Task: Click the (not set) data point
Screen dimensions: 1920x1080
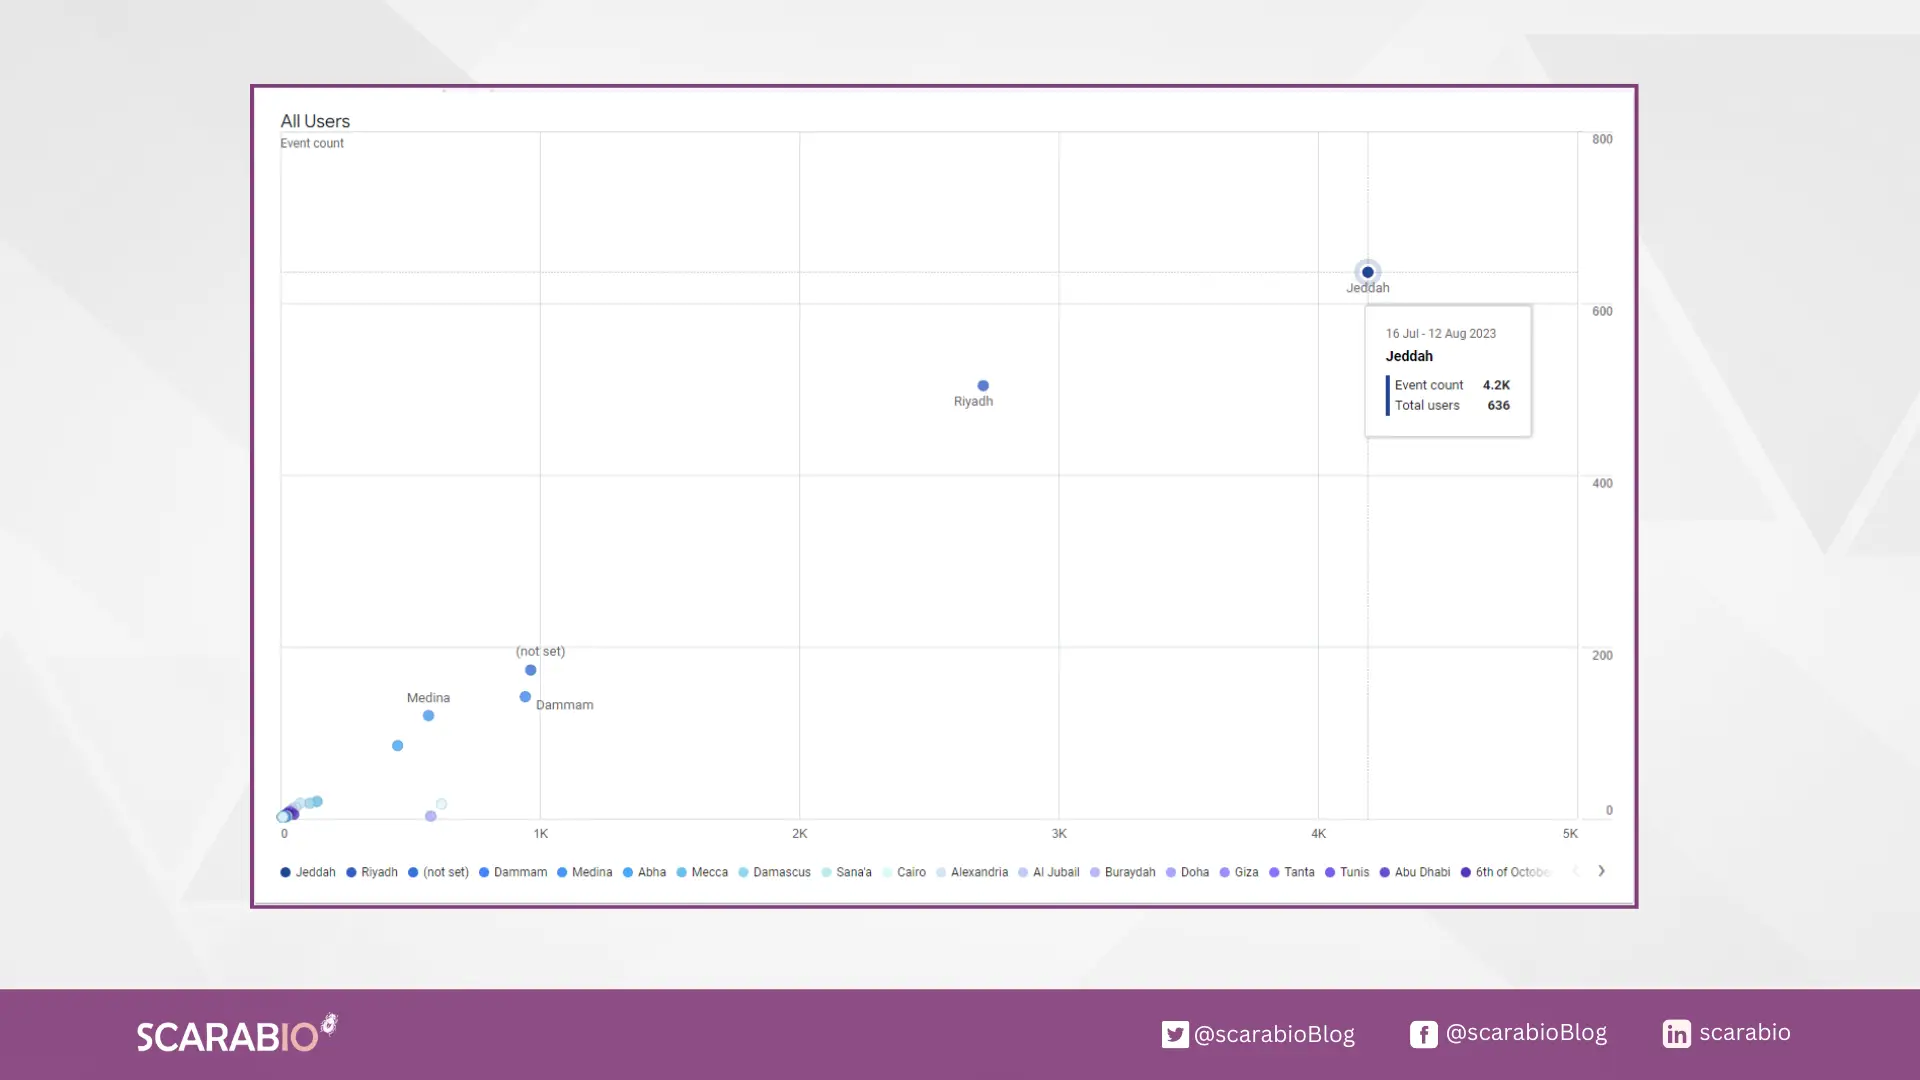Action: click(531, 670)
